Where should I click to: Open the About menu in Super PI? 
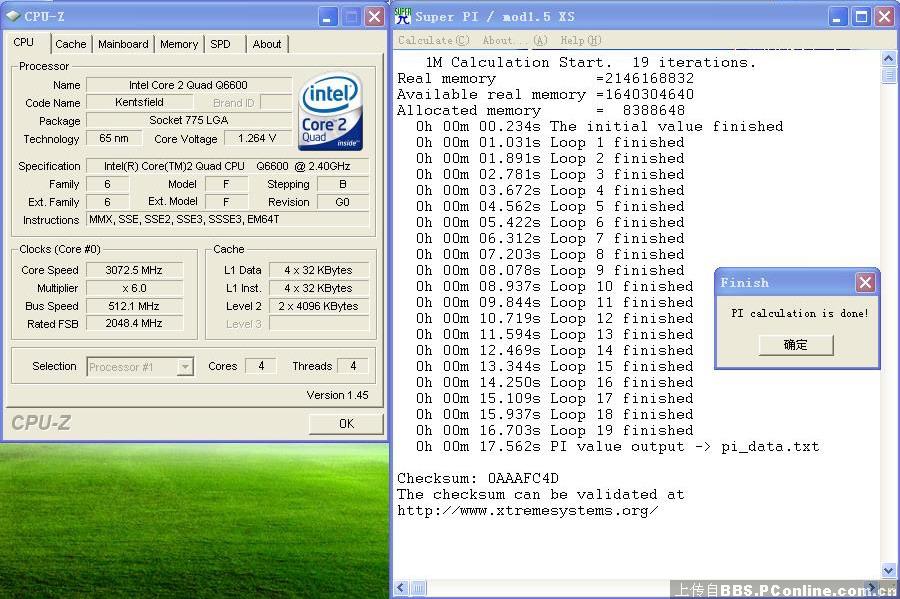click(x=515, y=40)
